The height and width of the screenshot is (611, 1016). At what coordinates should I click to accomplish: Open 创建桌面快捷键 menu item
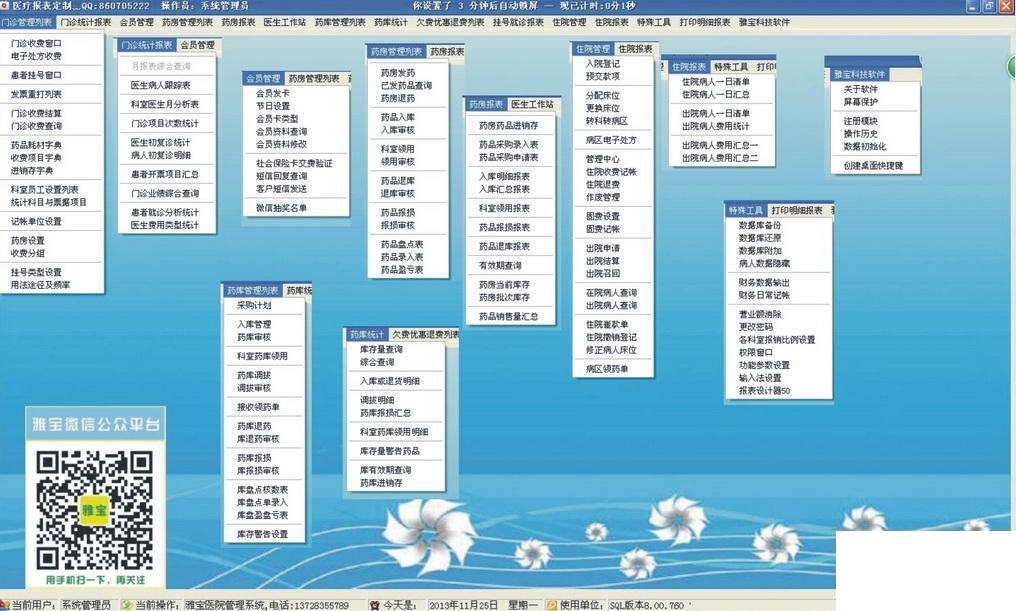(x=873, y=166)
